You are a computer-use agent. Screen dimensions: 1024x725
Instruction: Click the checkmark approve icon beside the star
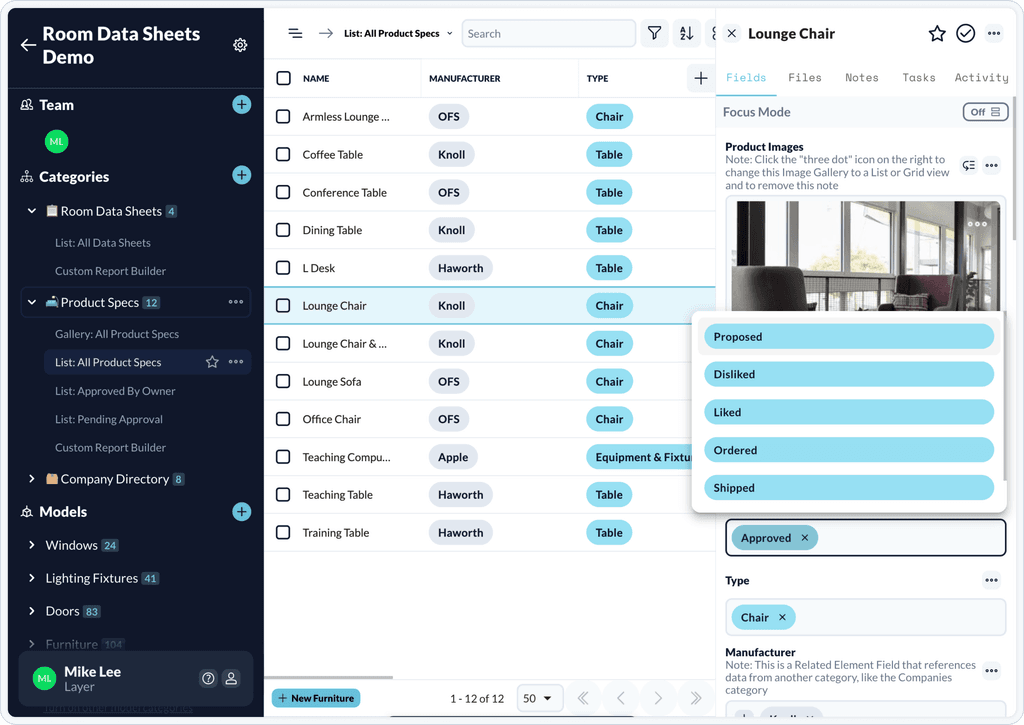point(965,33)
